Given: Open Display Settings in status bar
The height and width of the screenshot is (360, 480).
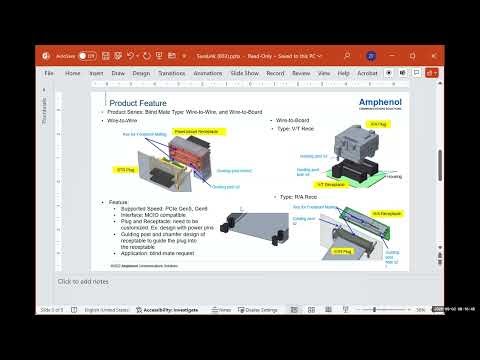Looking at the screenshot, I should click(258, 310).
